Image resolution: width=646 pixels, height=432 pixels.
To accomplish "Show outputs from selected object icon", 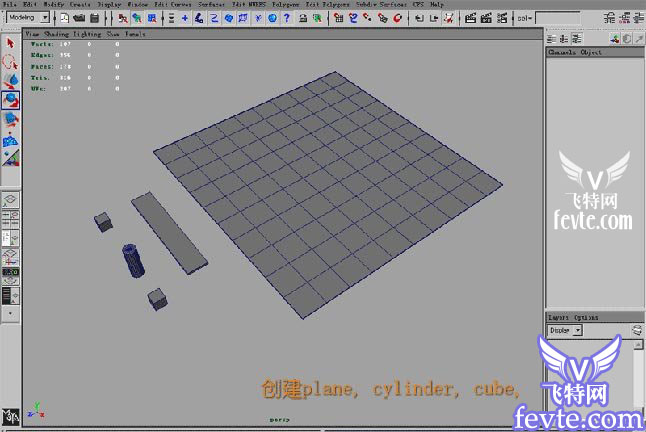I will click(433, 18).
